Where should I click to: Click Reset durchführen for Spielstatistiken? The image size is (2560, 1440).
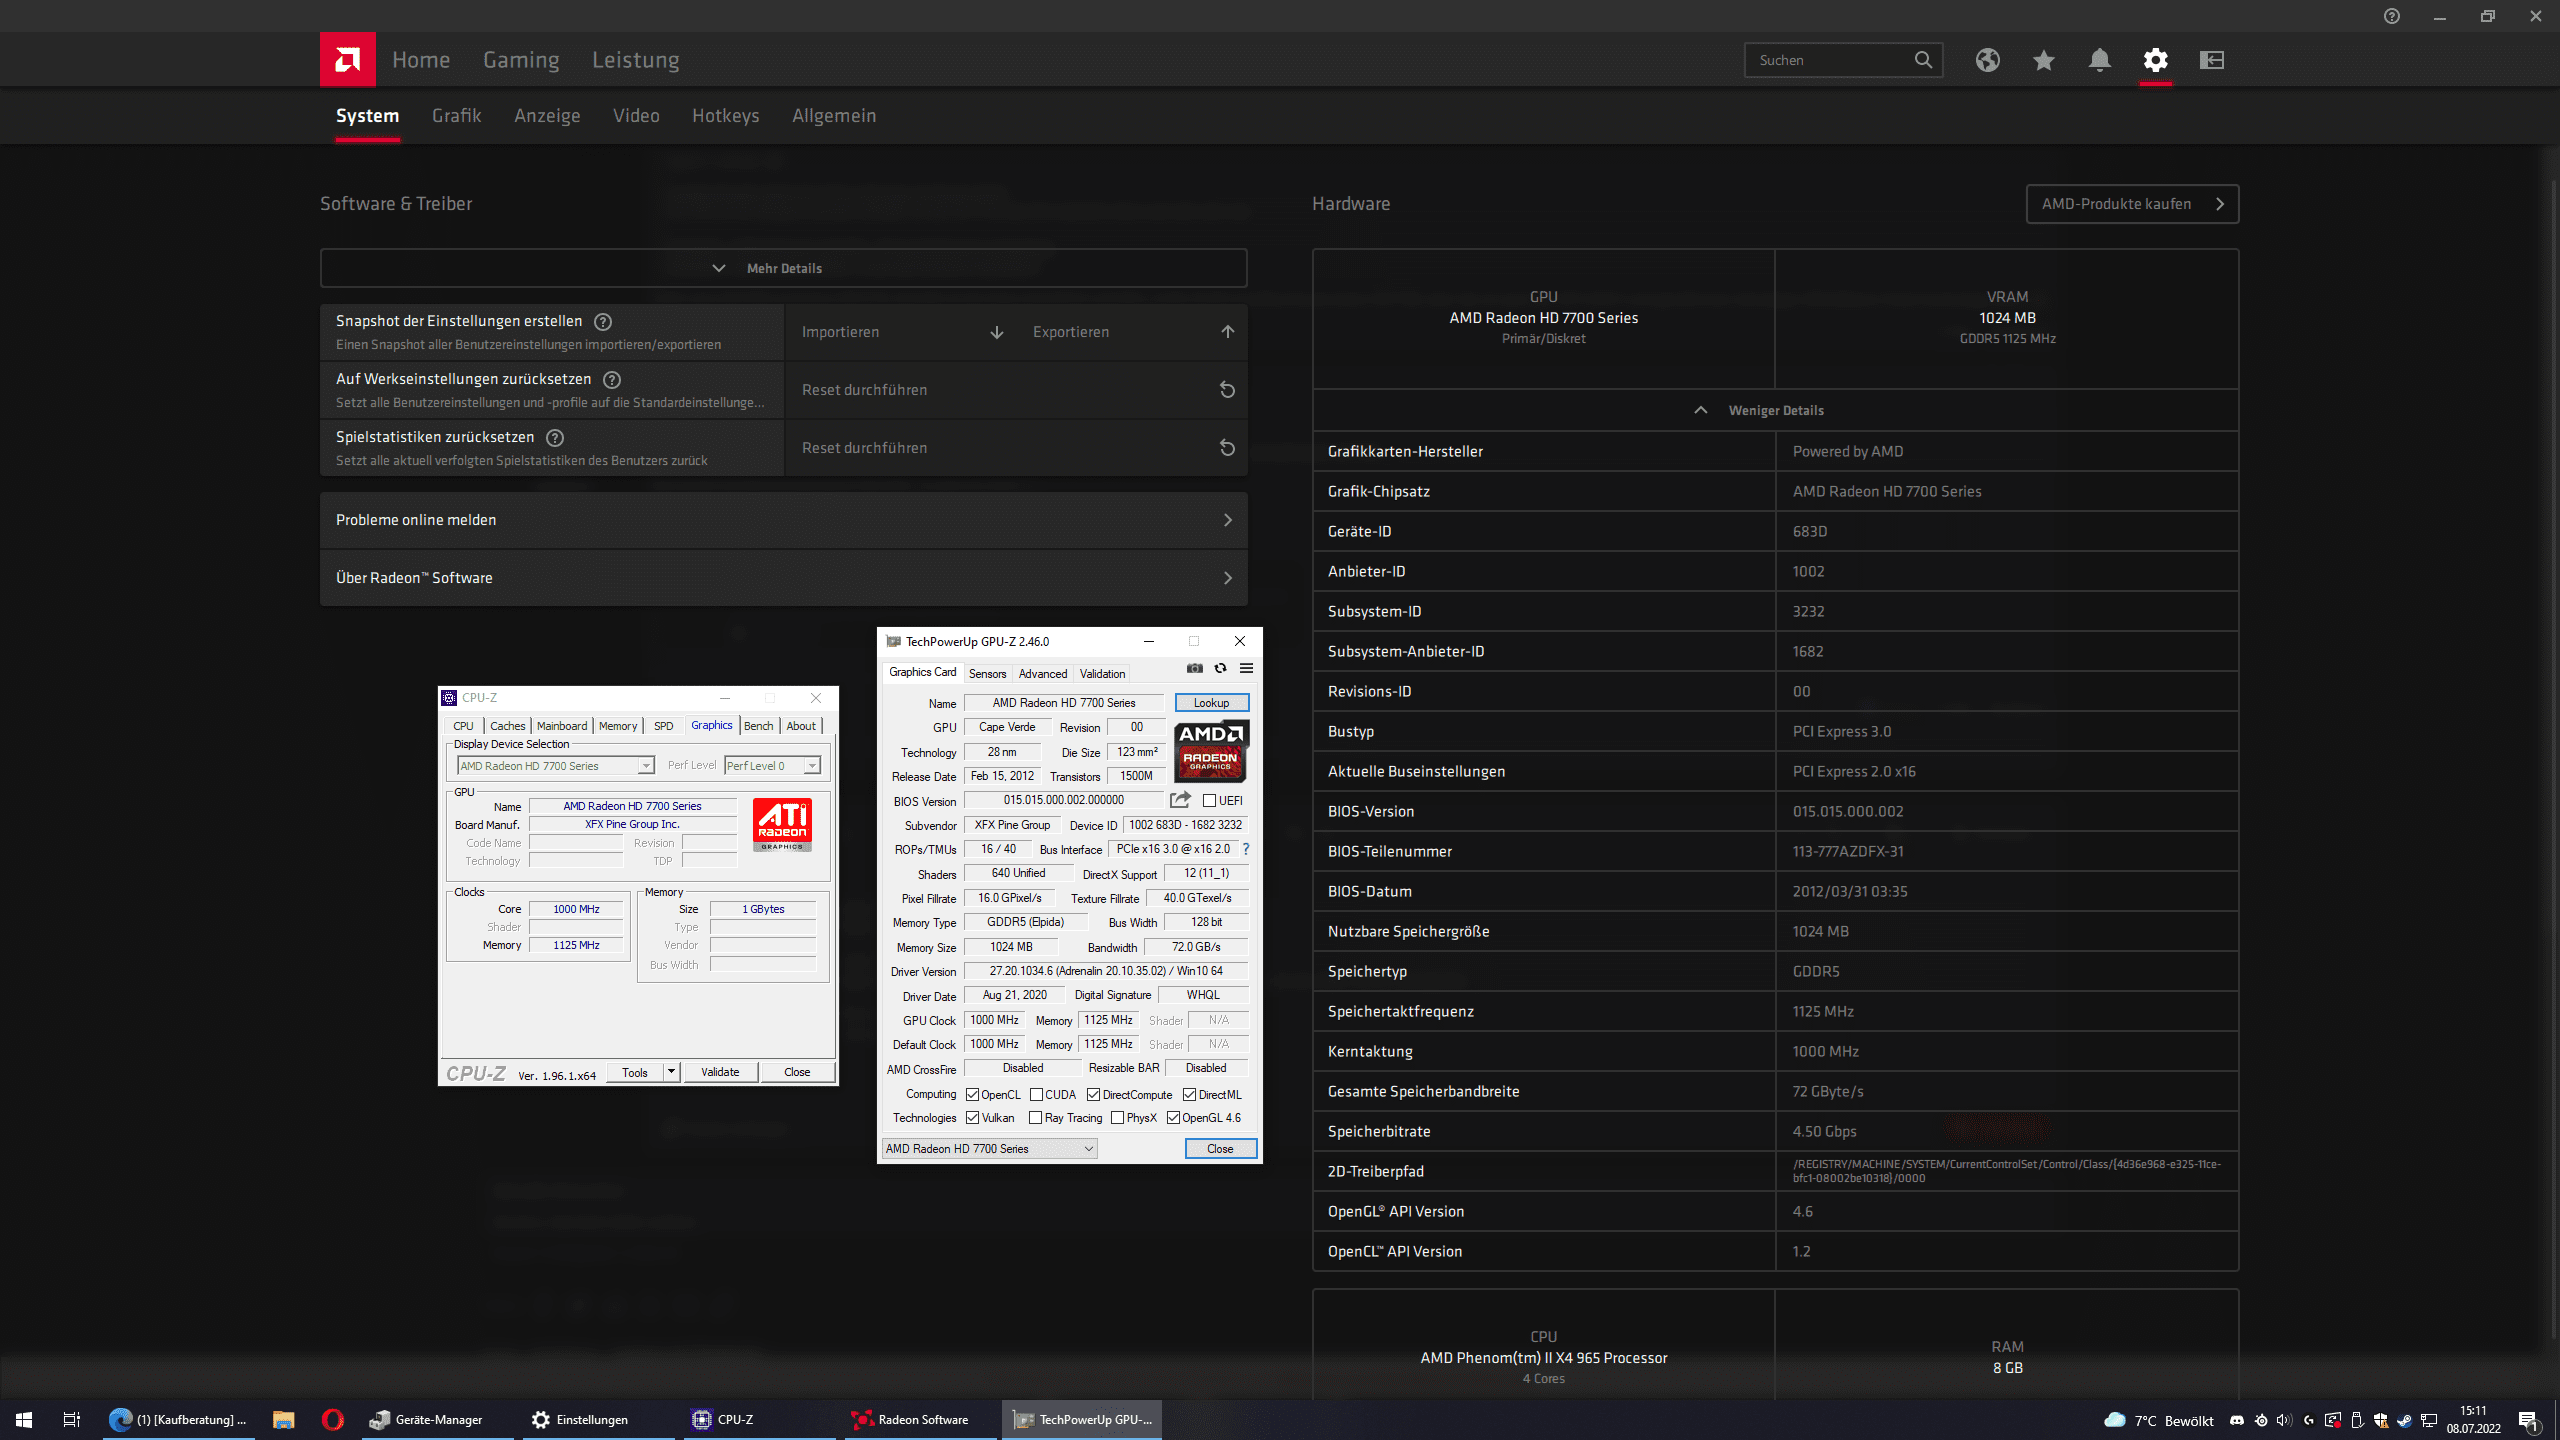(x=1016, y=448)
